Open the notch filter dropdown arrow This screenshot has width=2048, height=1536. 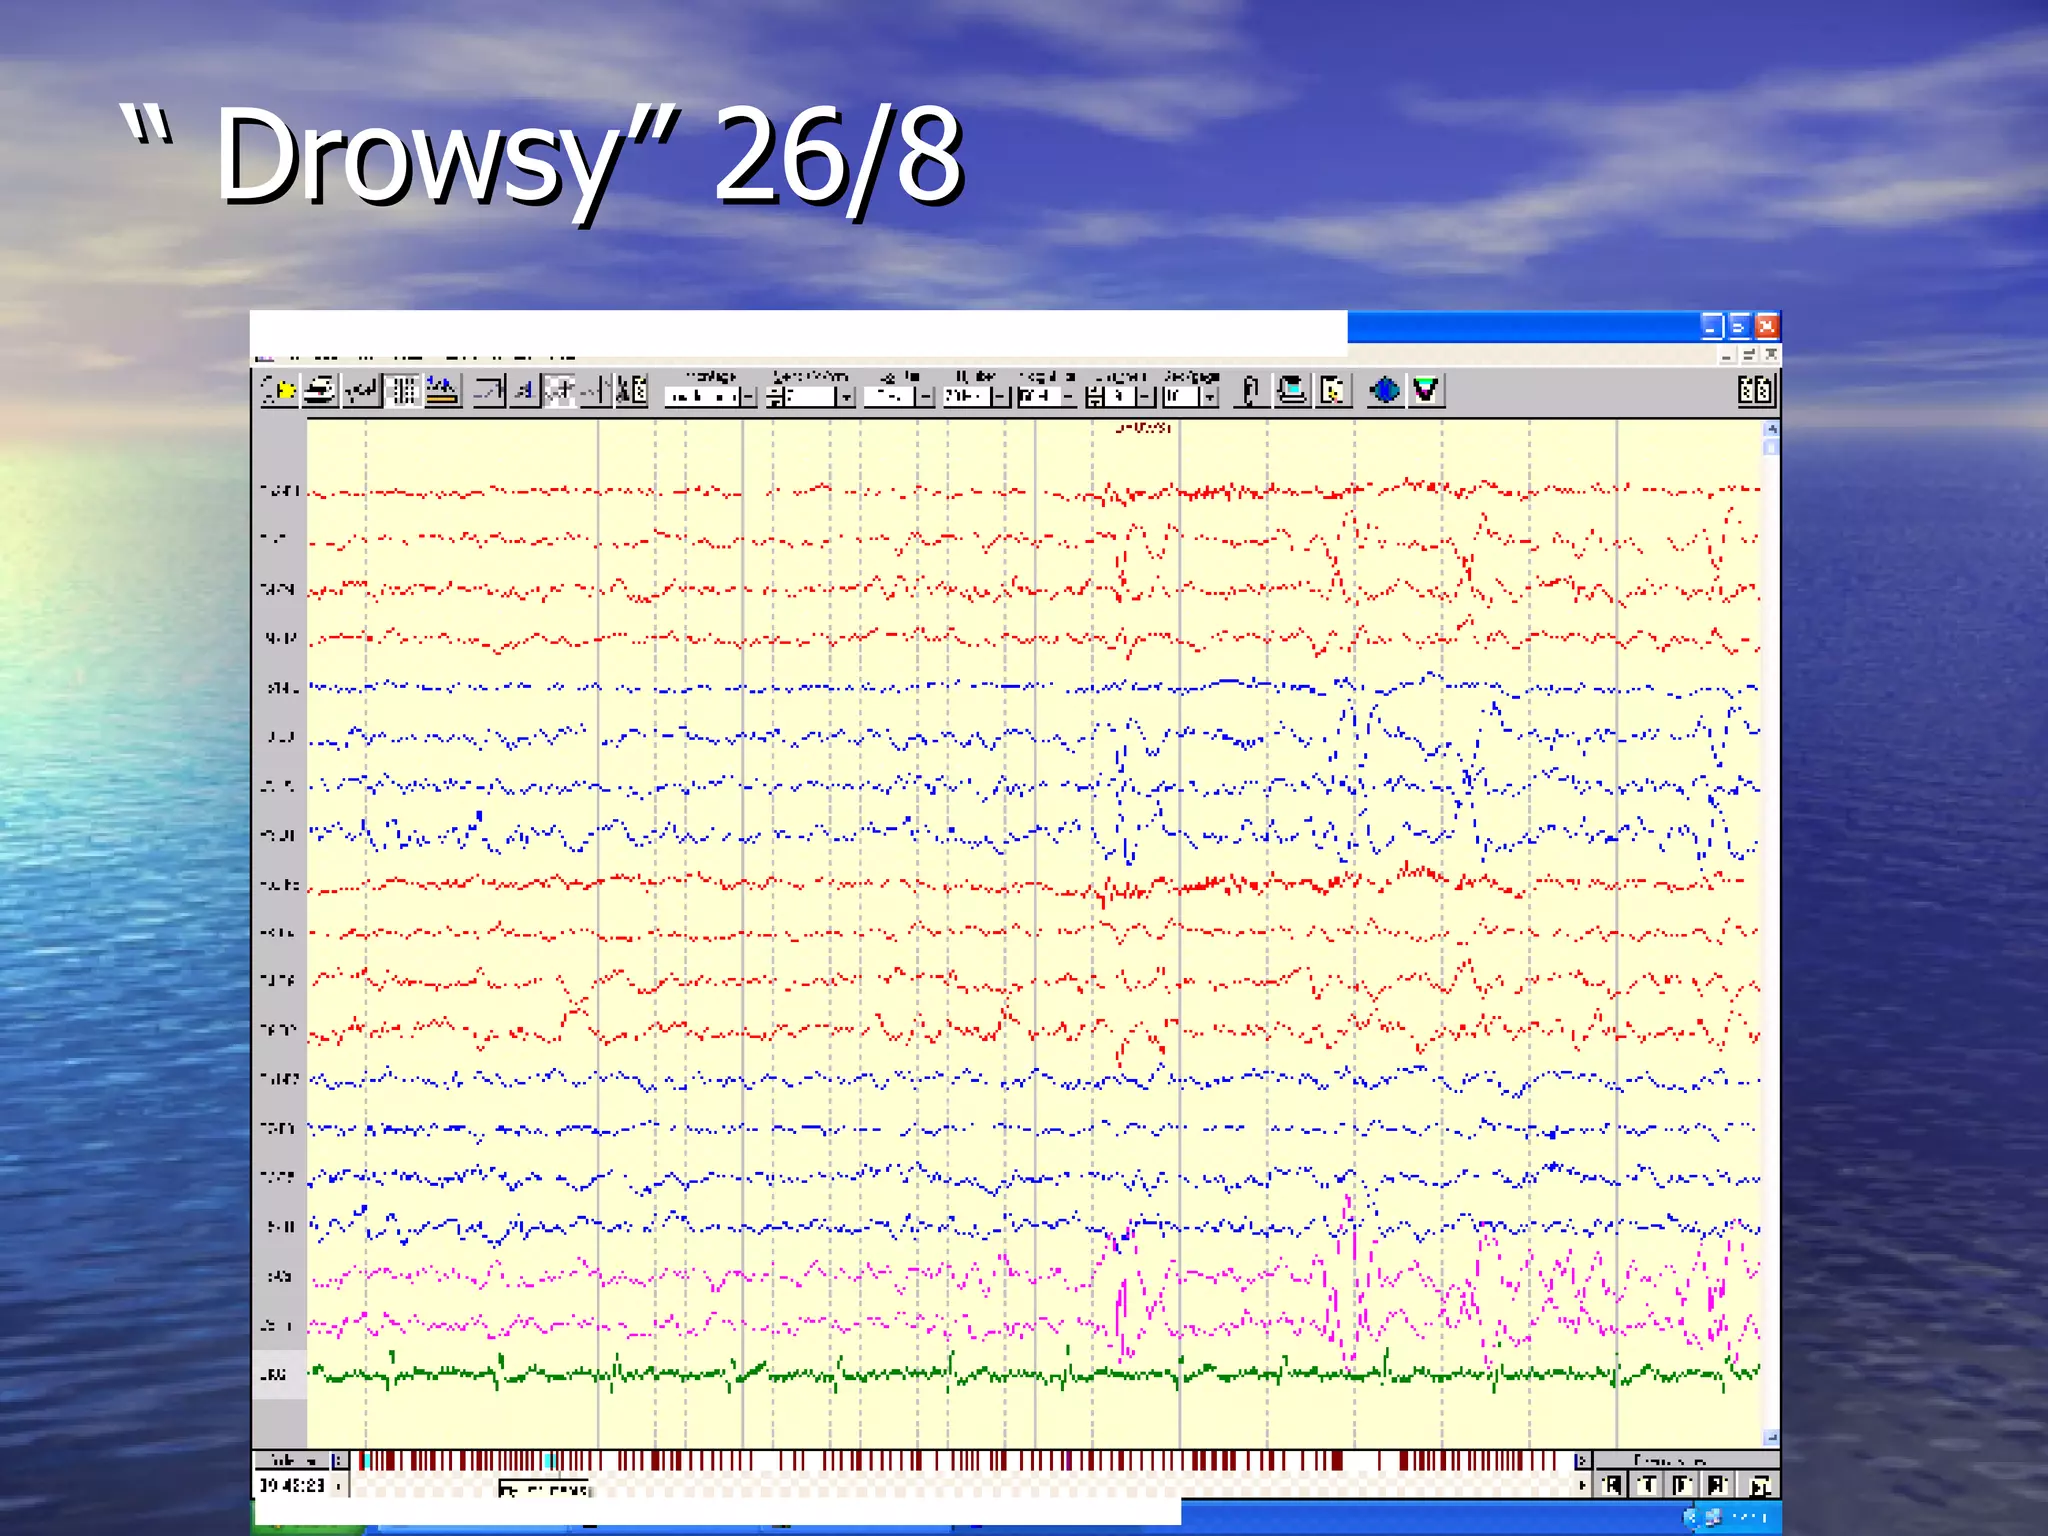tap(1068, 397)
